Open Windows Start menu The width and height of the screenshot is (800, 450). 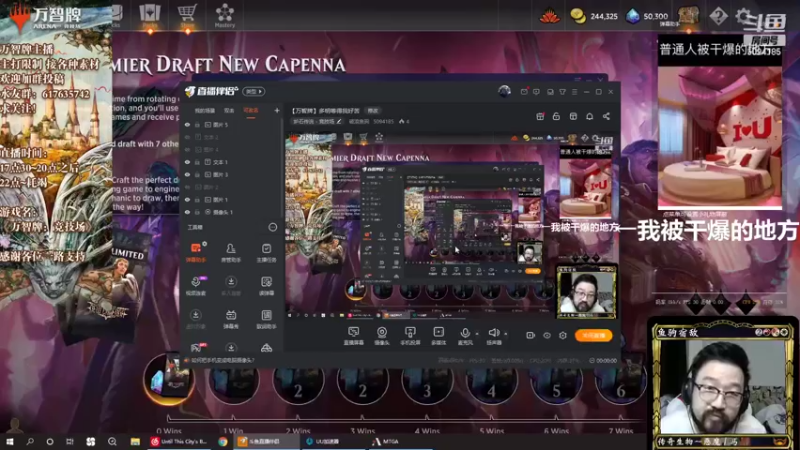tap(10, 441)
